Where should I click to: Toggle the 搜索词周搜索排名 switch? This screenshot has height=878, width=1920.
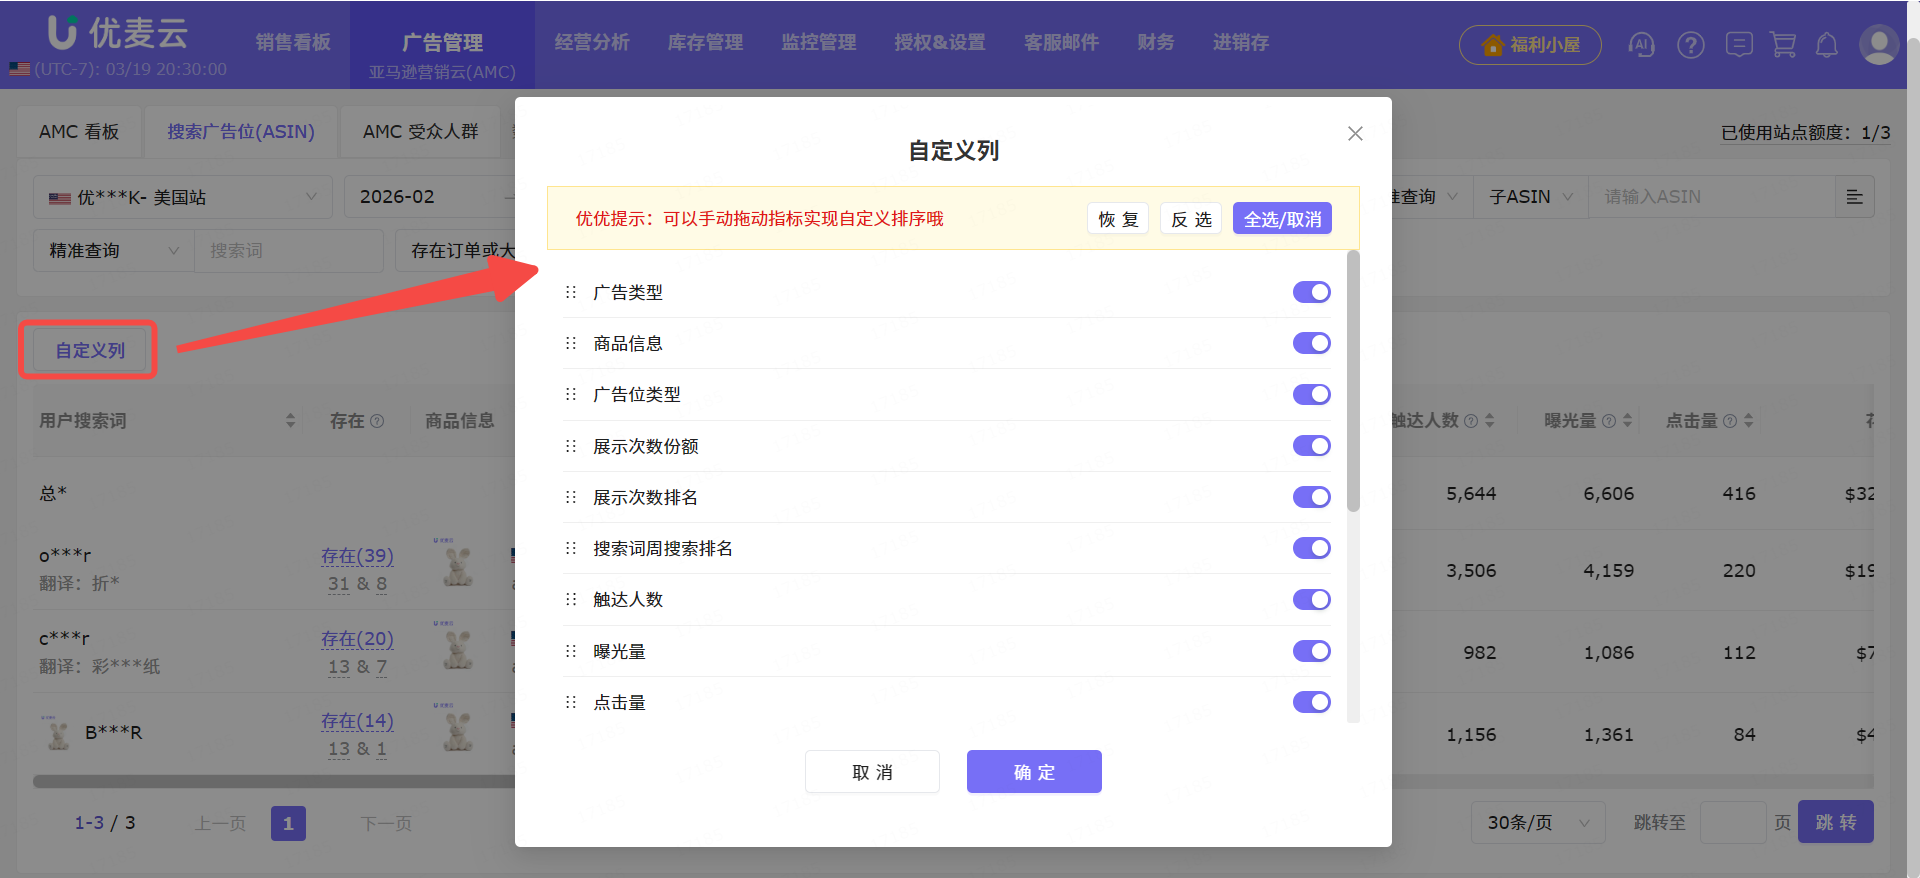point(1312,548)
